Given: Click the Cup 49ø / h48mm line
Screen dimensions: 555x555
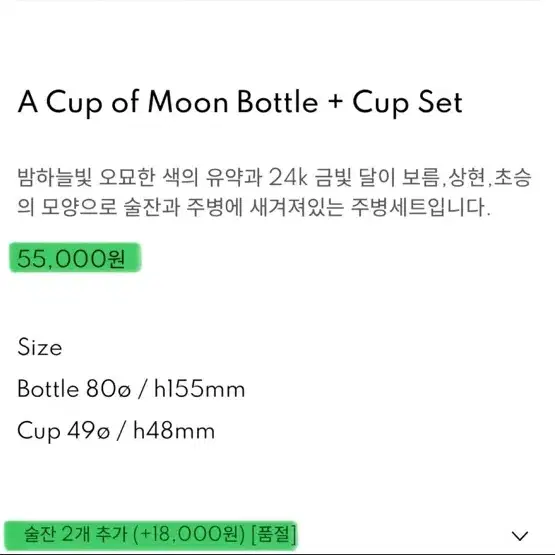Looking at the screenshot, I should pyautogui.click(x=116, y=431).
